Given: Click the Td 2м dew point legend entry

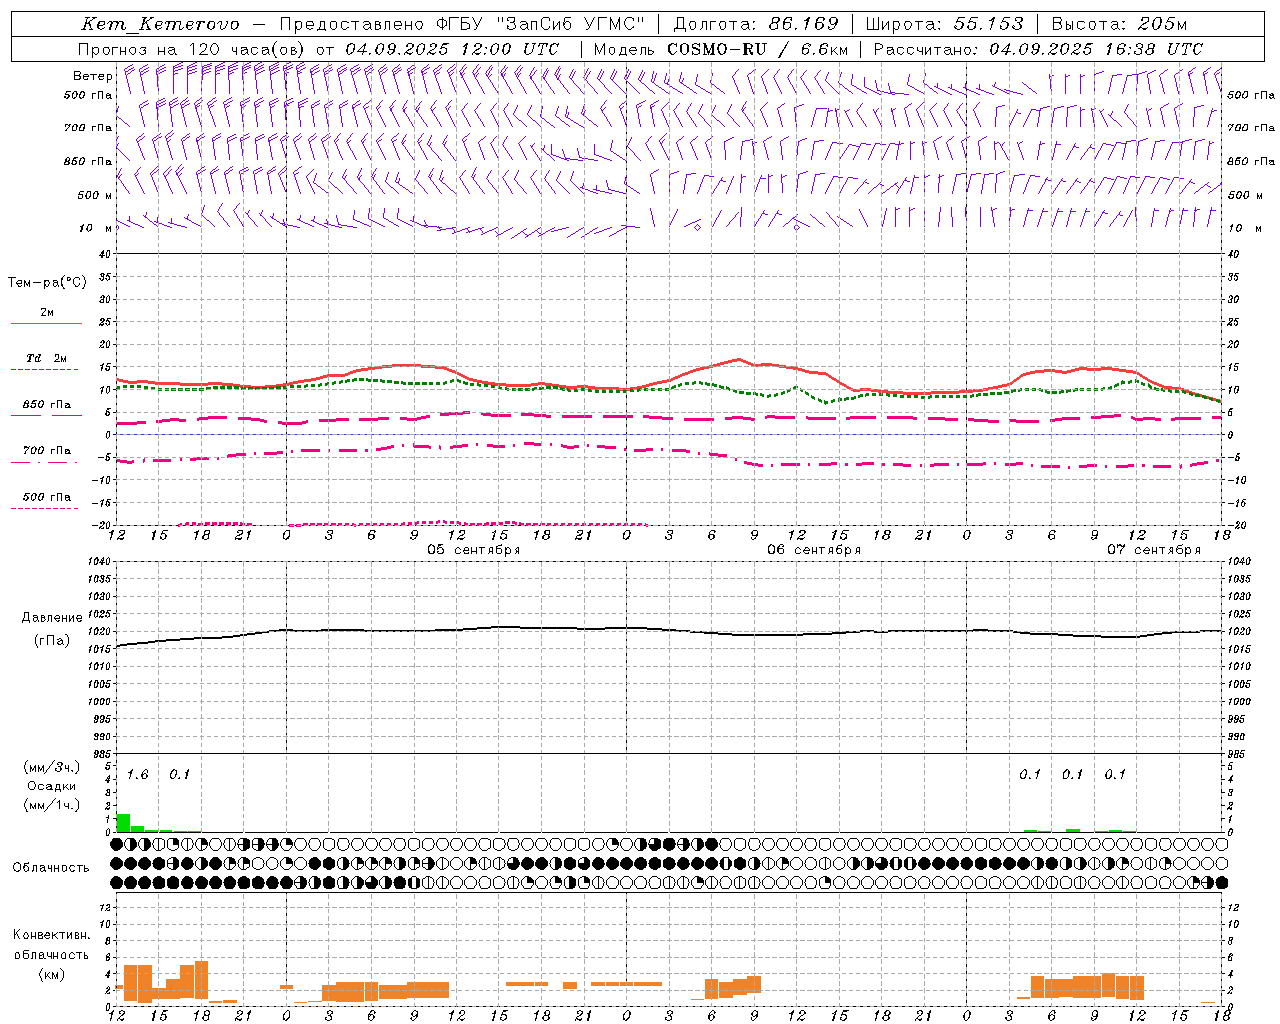Looking at the screenshot, I should (46, 358).
